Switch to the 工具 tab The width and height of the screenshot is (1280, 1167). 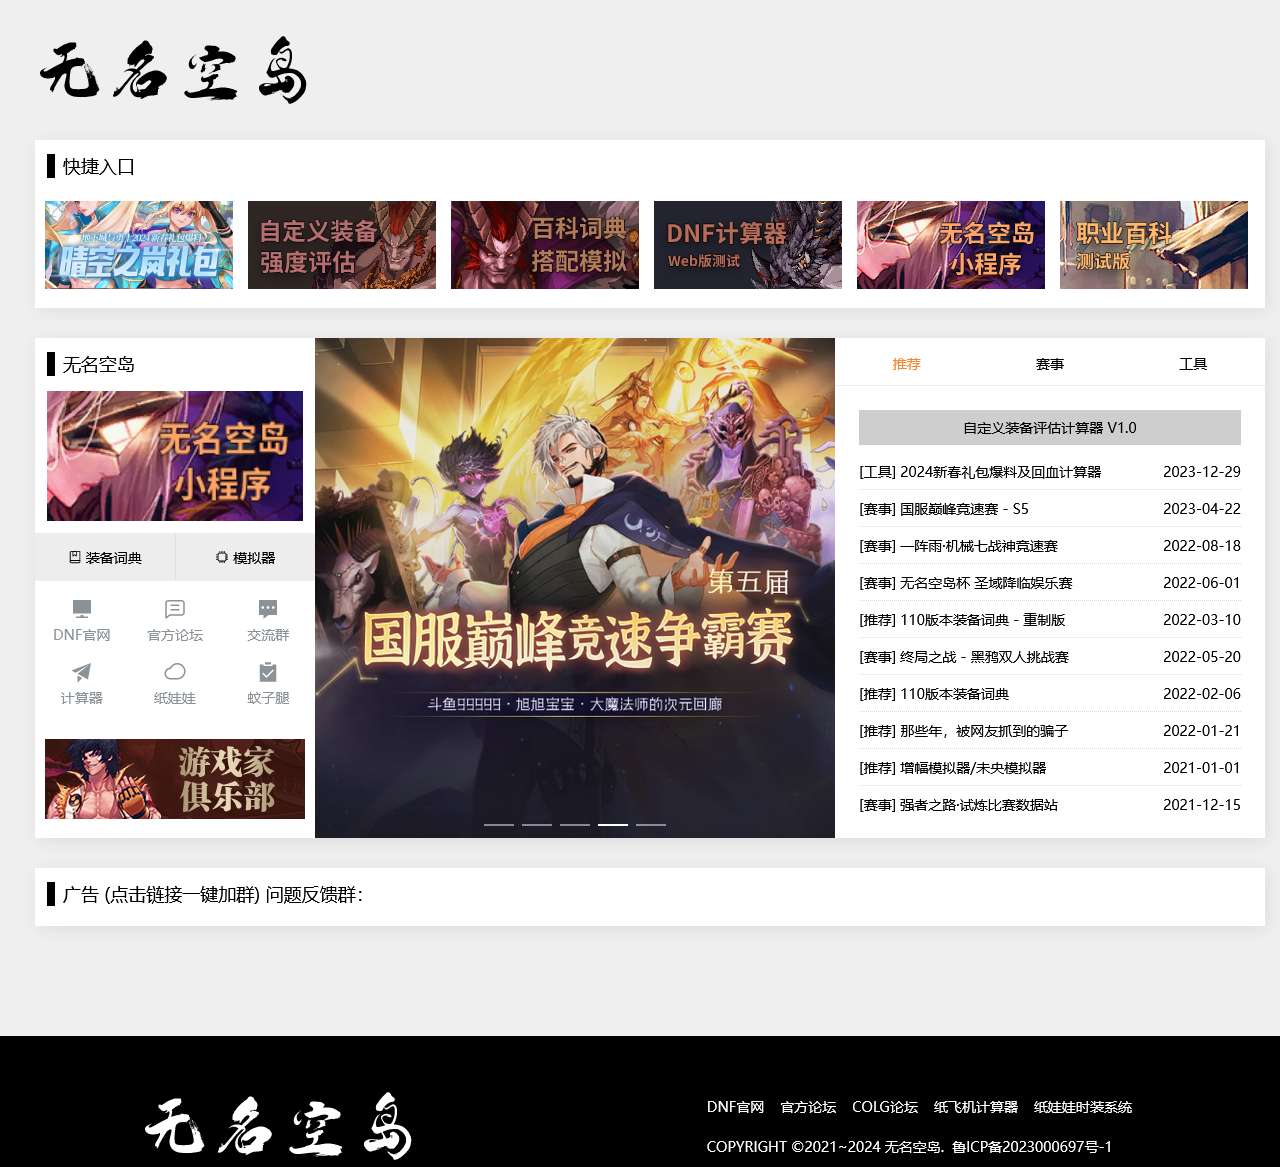(x=1194, y=363)
